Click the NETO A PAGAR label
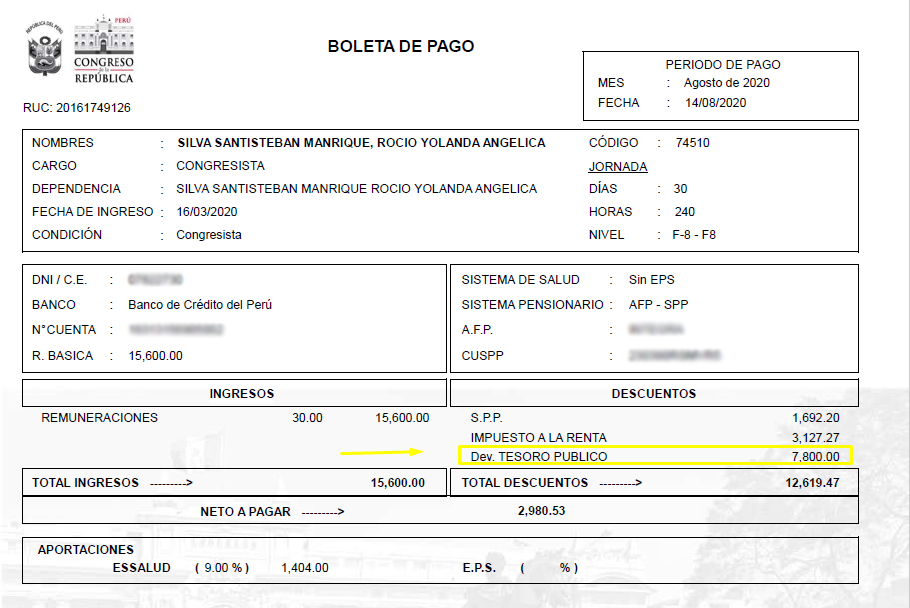This screenshot has height=608, width=910. pos(245,512)
